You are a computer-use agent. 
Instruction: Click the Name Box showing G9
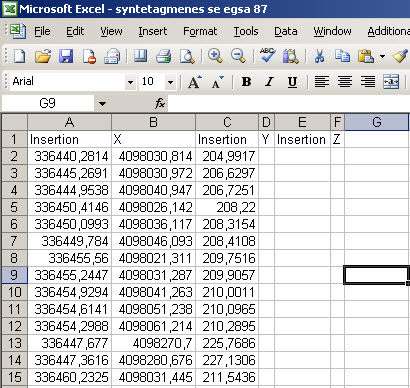47,104
